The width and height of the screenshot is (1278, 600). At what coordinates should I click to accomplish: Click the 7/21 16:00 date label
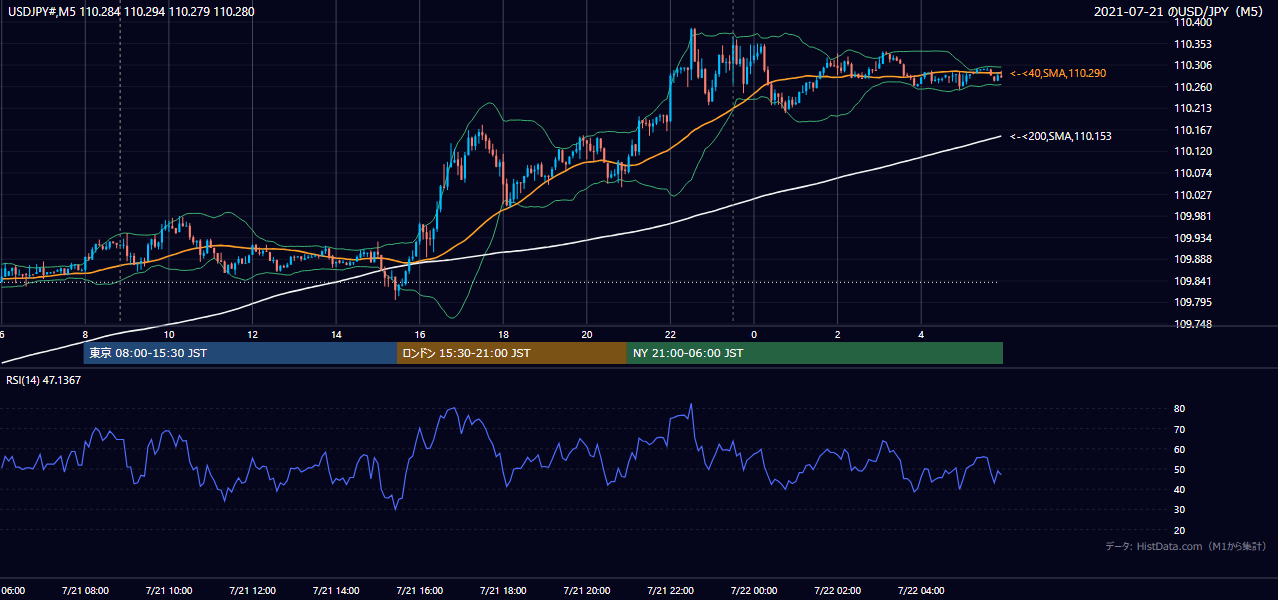coord(419,591)
